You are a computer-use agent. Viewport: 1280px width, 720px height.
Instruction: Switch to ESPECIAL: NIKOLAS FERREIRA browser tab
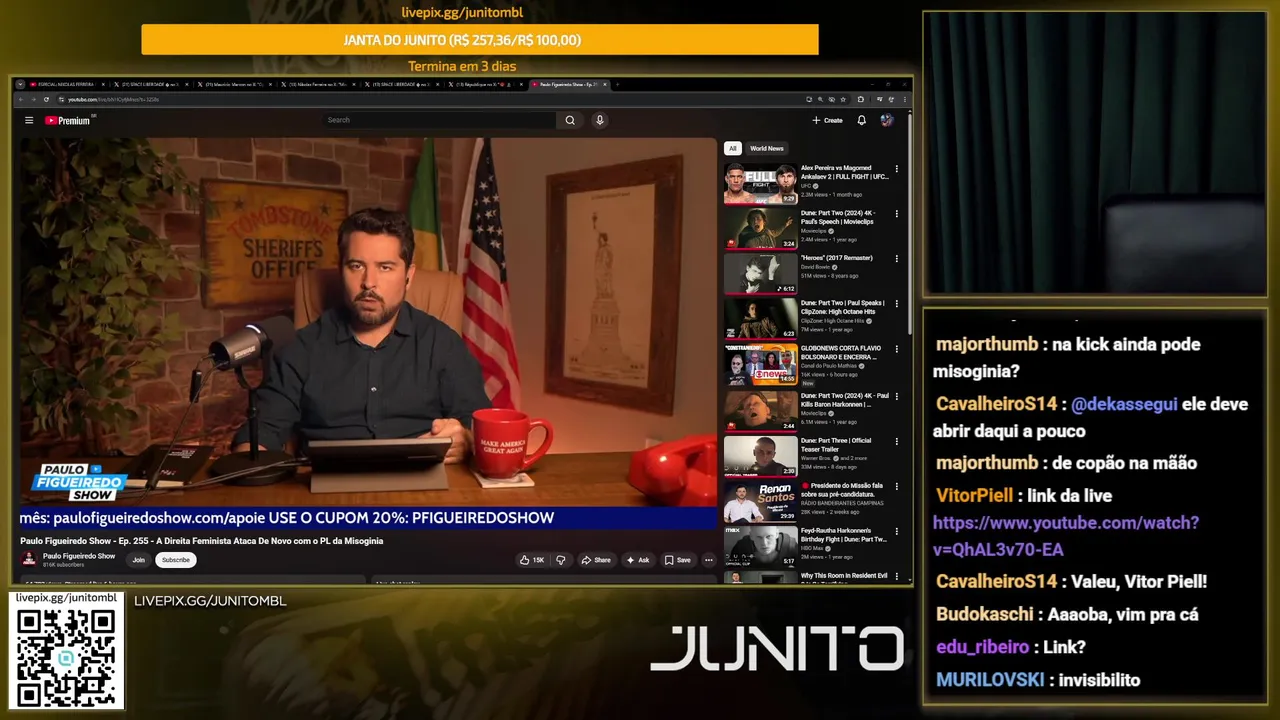pos(67,84)
